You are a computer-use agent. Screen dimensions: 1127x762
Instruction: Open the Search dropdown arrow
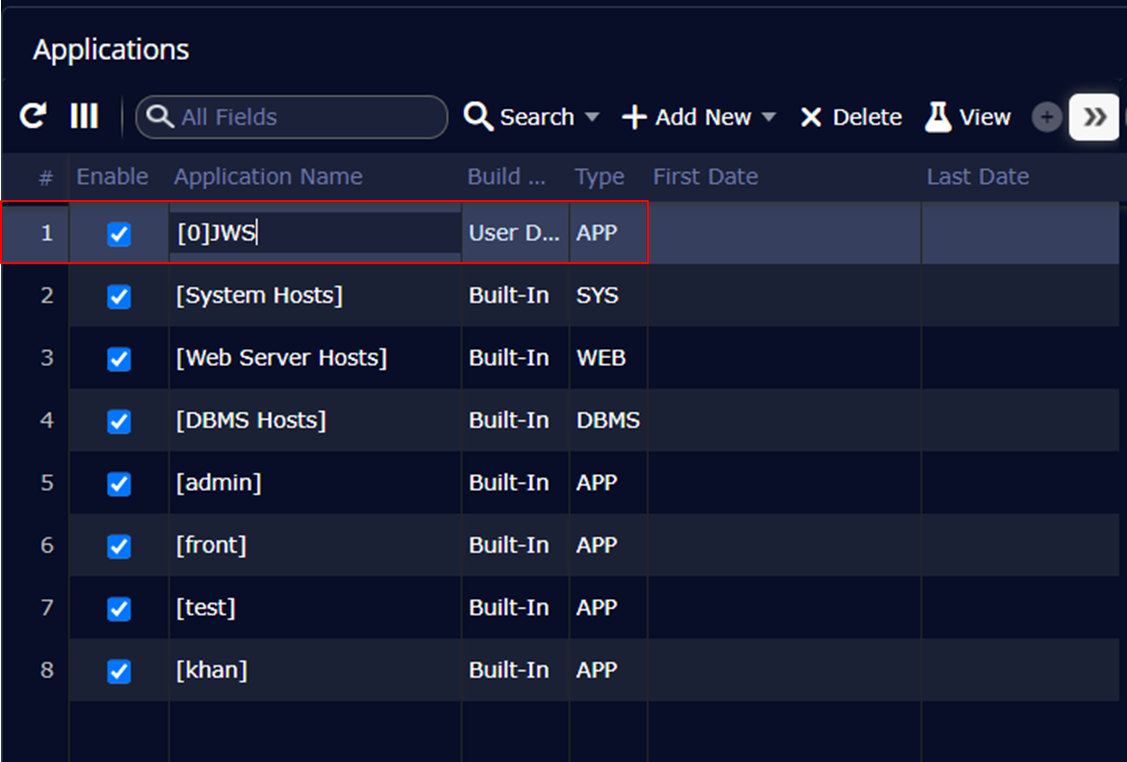(592, 118)
